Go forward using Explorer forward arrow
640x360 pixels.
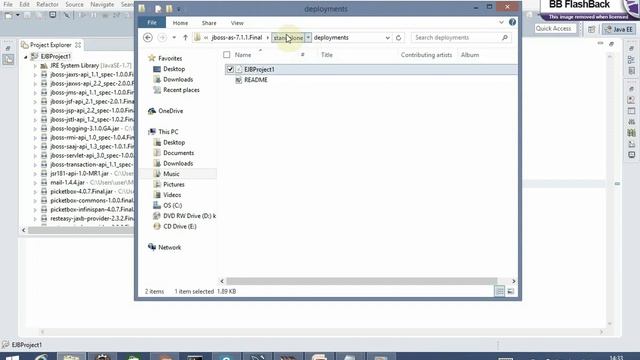(x=162, y=38)
